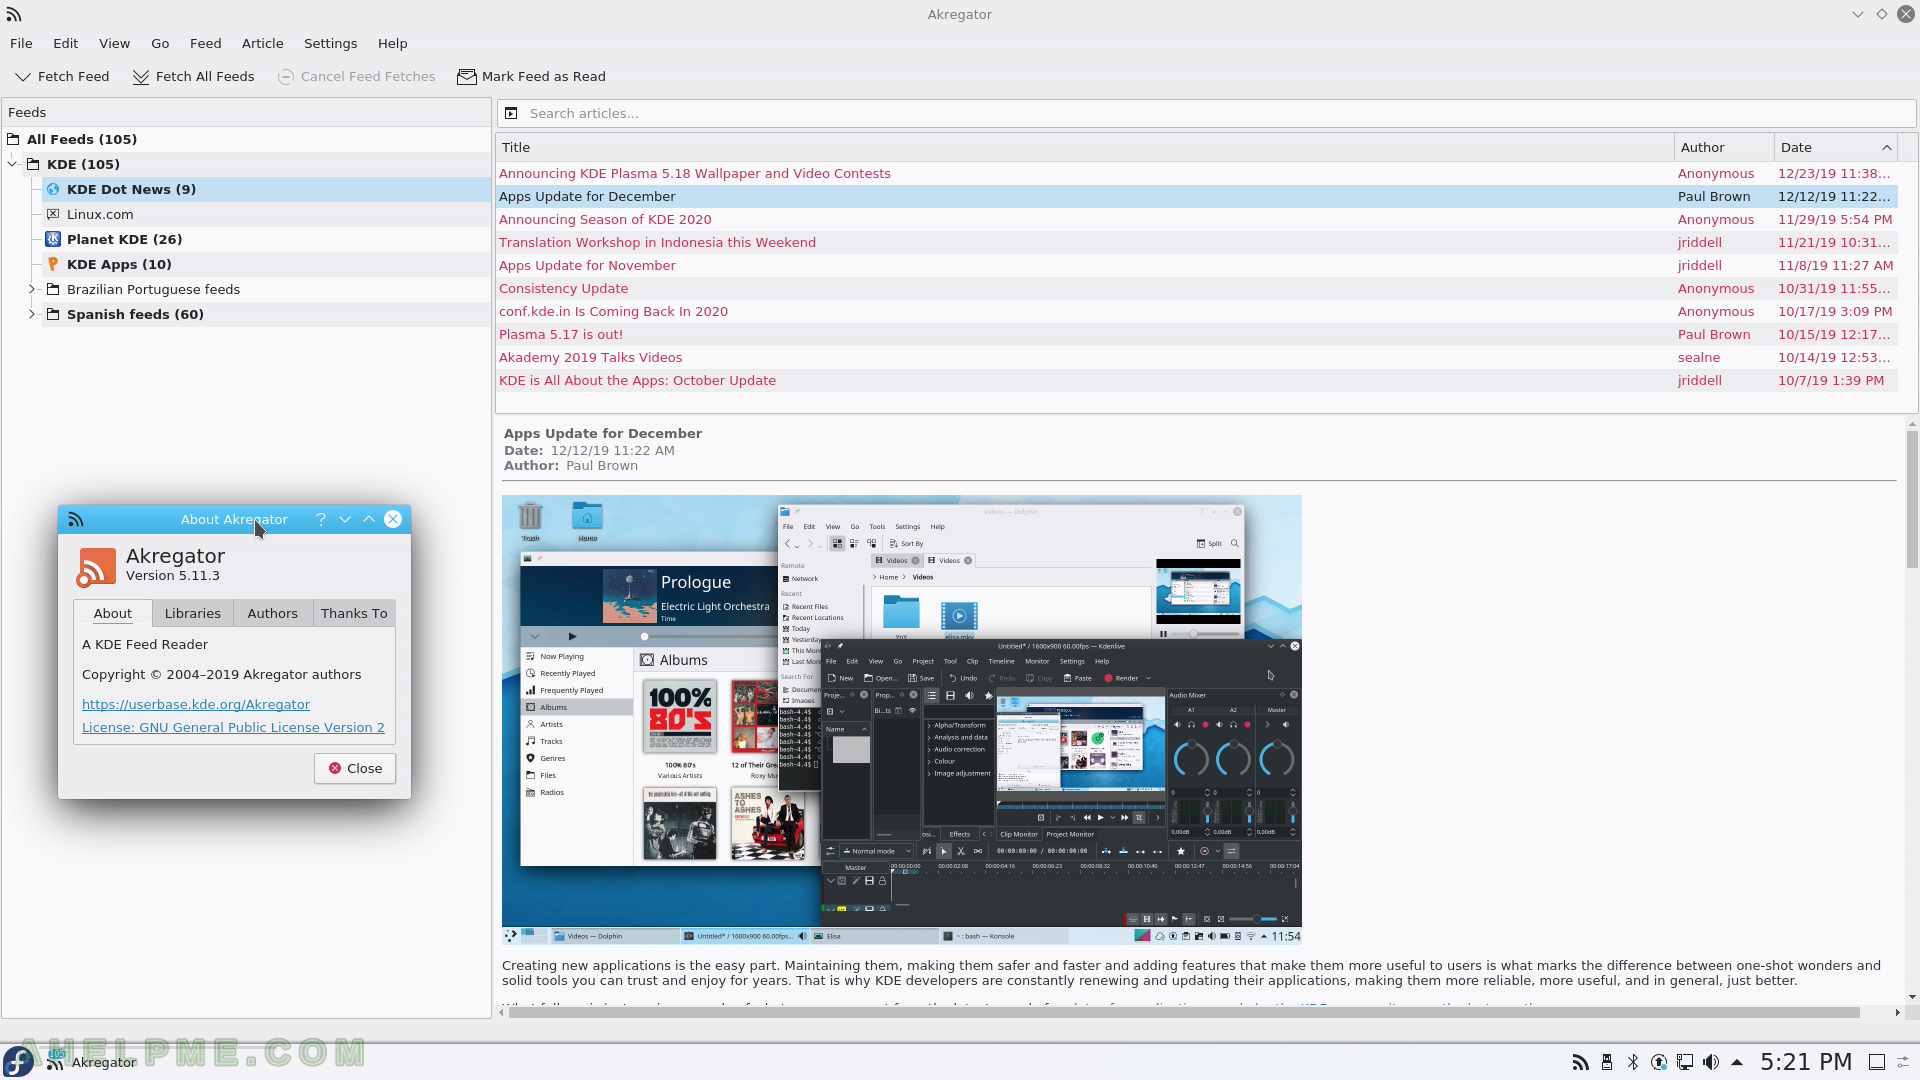Screen dimensions: 1920x1080
Task: Collapse the KDE feeds folder
Action: click(x=13, y=164)
